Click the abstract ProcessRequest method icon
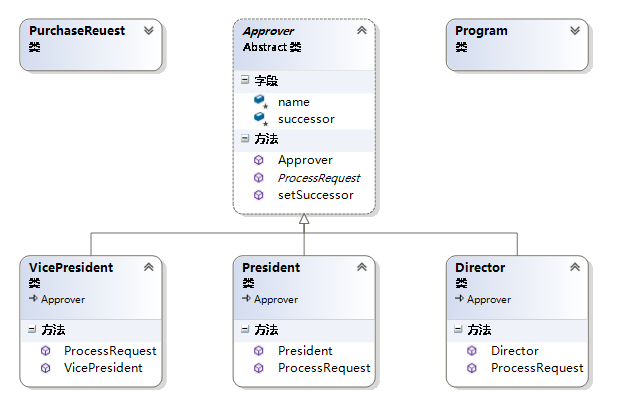 coord(259,178)
